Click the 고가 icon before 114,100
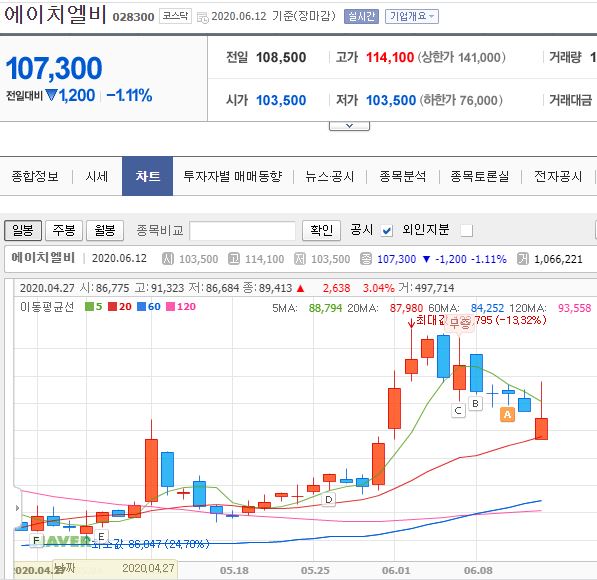 point(234,259)
